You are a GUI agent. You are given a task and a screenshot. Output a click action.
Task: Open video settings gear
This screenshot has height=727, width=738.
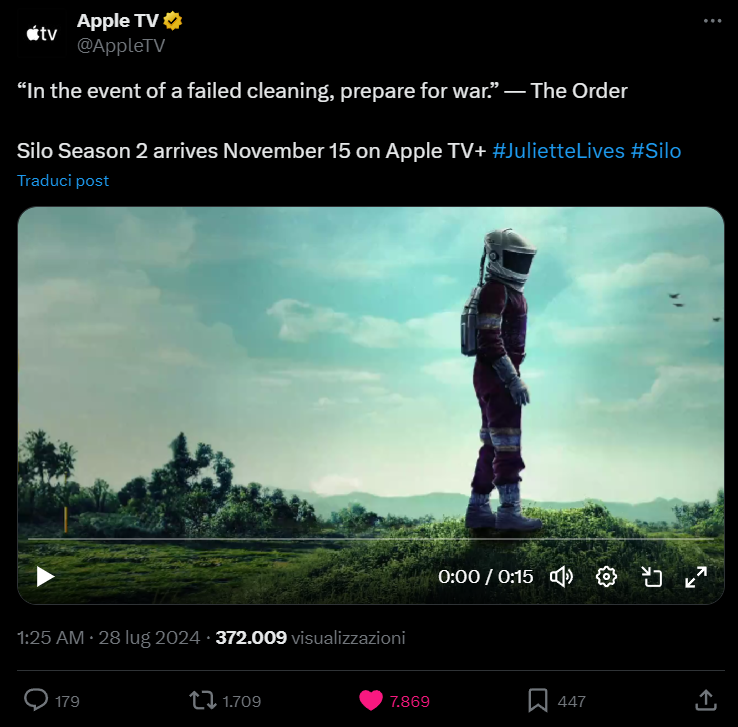[606, 576]
